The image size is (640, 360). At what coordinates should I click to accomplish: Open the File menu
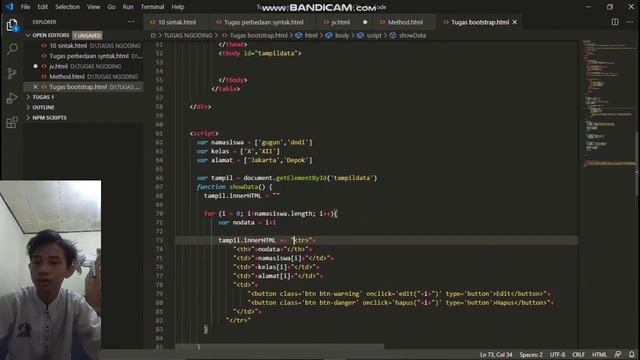pyautogui.click(x=25, y=7)
